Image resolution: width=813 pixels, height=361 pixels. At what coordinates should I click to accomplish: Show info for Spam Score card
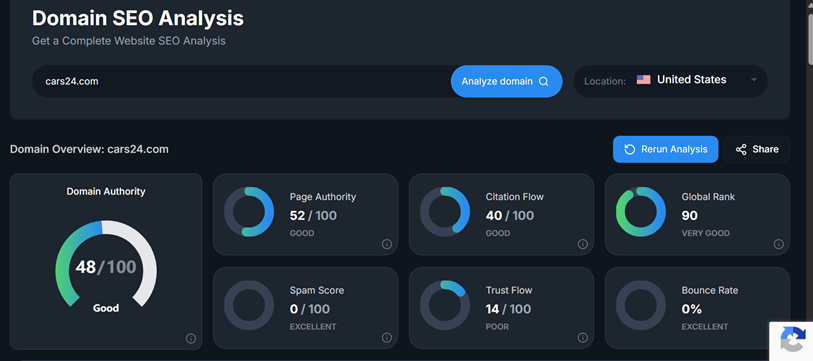[387, 338]
